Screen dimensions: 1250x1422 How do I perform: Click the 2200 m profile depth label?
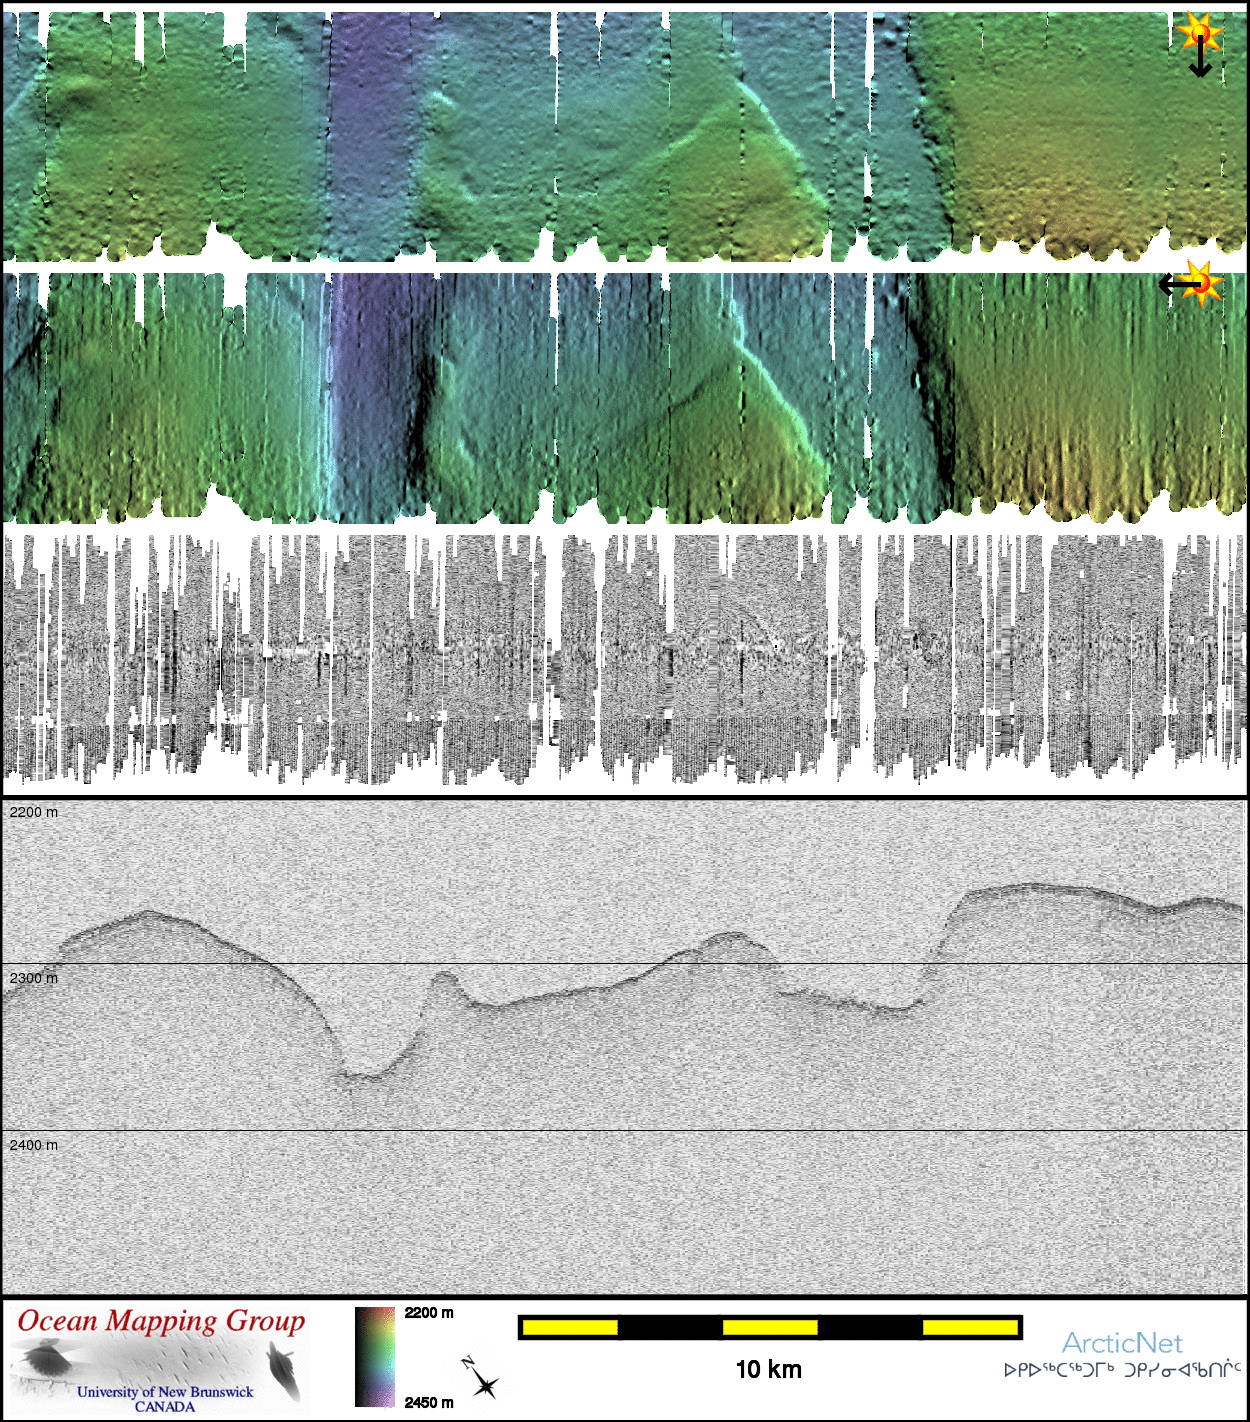pyautogui.click(x=34, y=812)
